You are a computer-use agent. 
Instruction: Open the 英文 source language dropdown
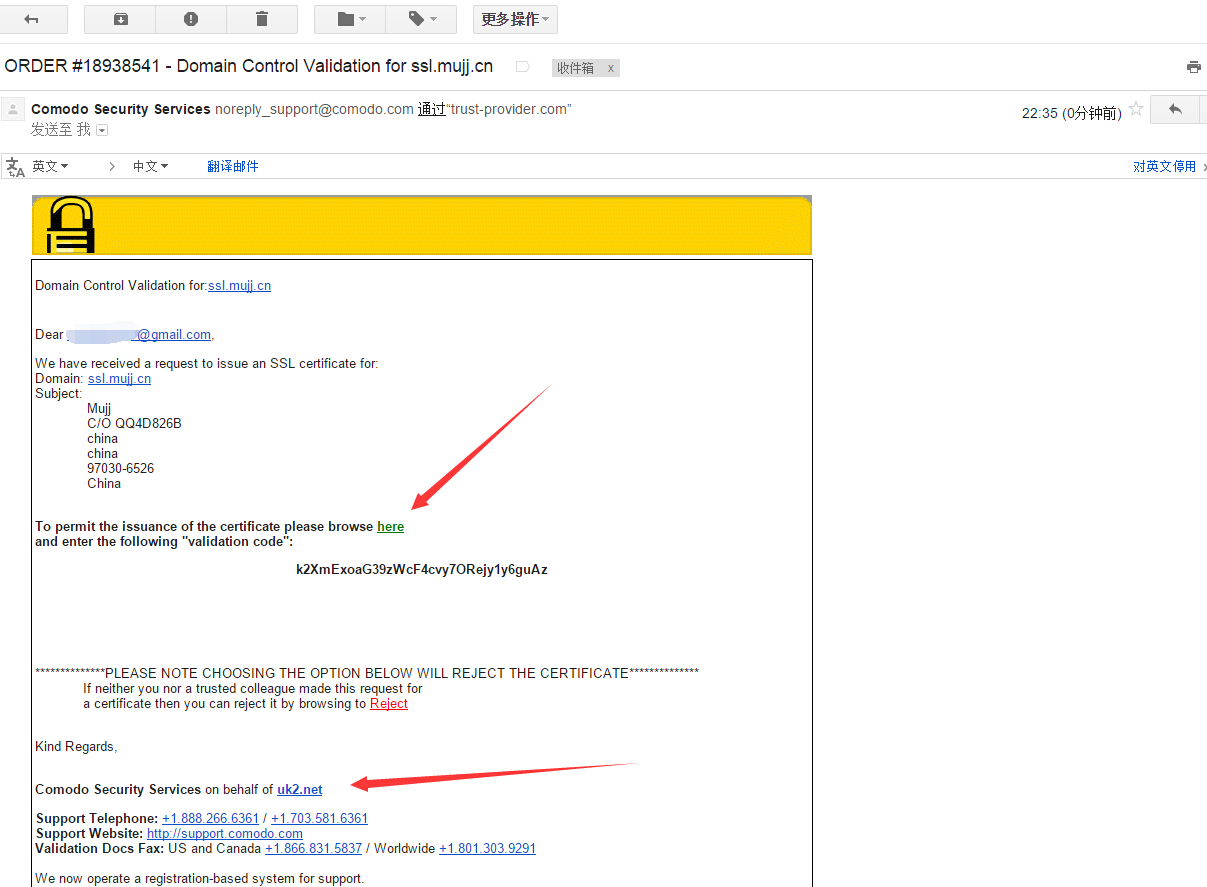pyautogui.click(x=50, y=167)
